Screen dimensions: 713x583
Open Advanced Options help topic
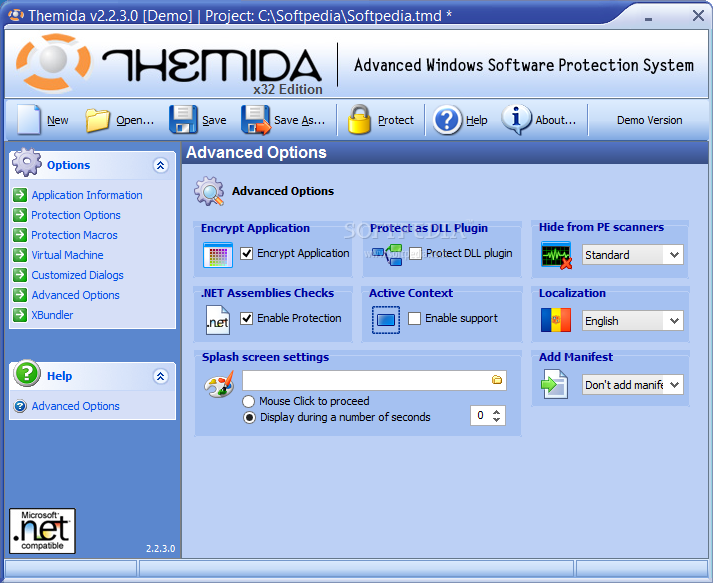coord(75,406)
